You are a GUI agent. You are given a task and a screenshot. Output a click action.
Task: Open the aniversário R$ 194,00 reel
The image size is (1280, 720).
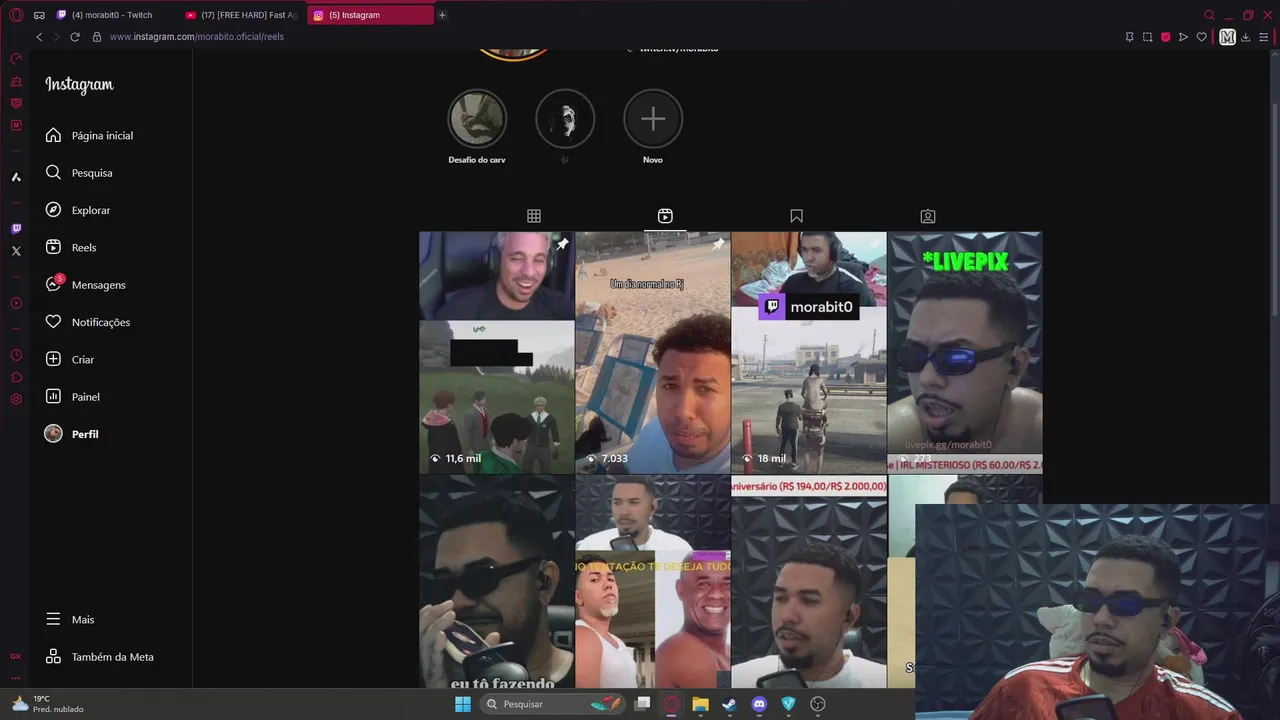[809, 581]
